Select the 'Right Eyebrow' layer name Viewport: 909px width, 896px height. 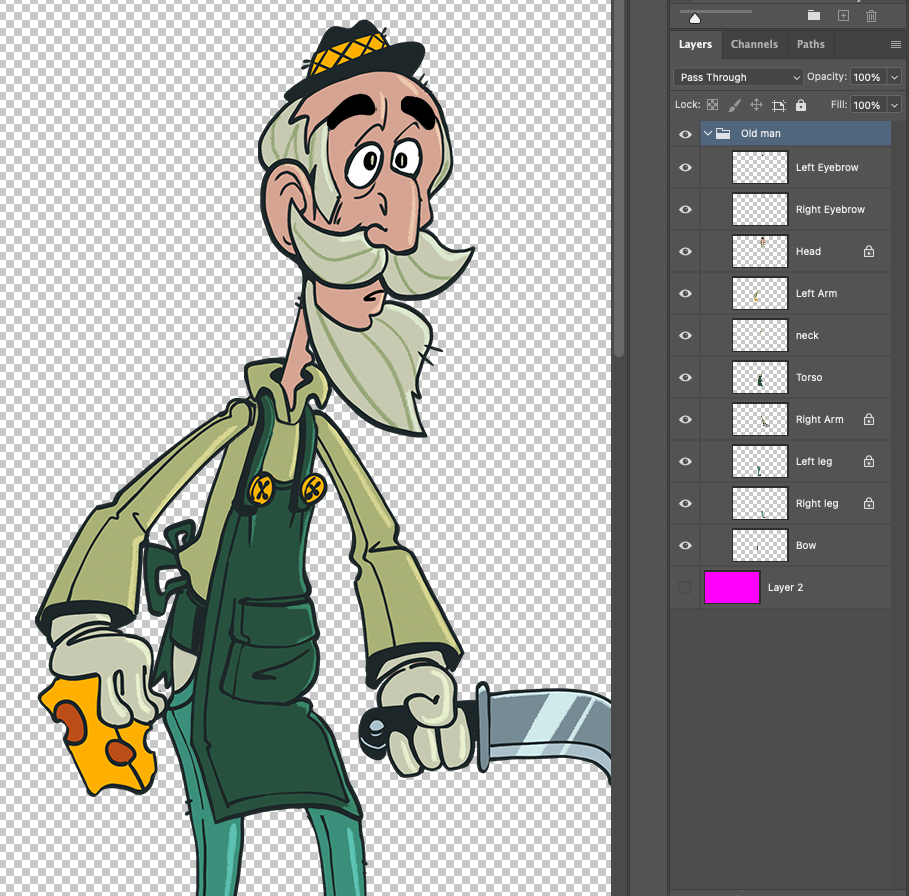(x=830, y=209)
